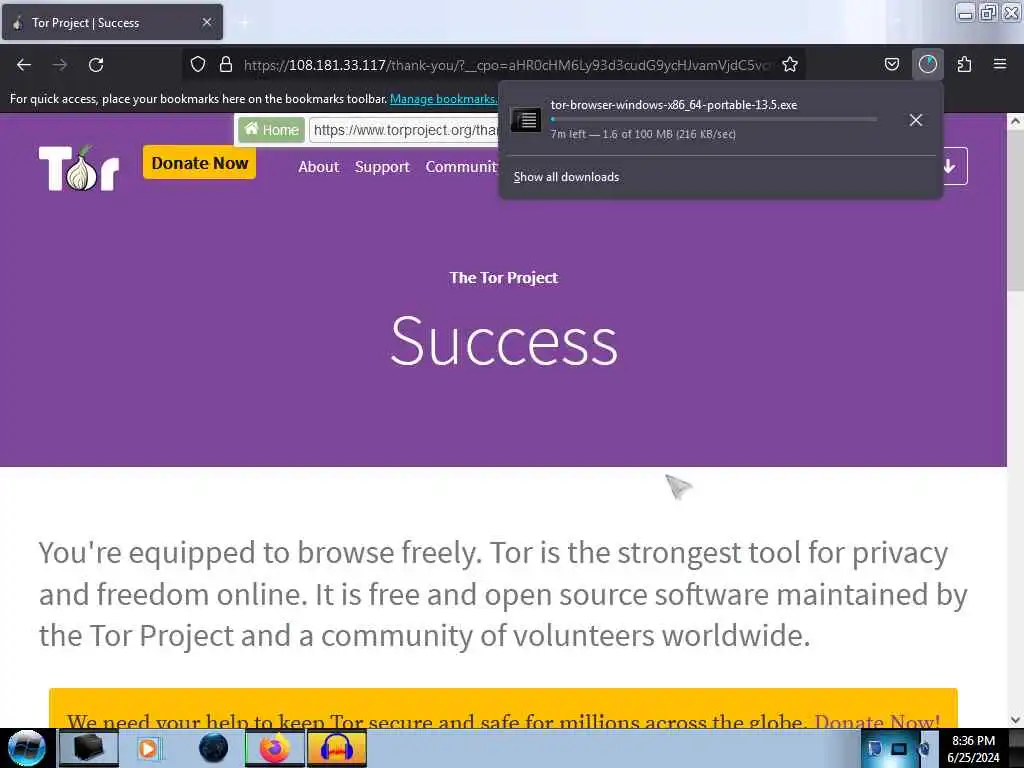
Task: Open the Manage bookmarks link
Action: pos(443,99)
